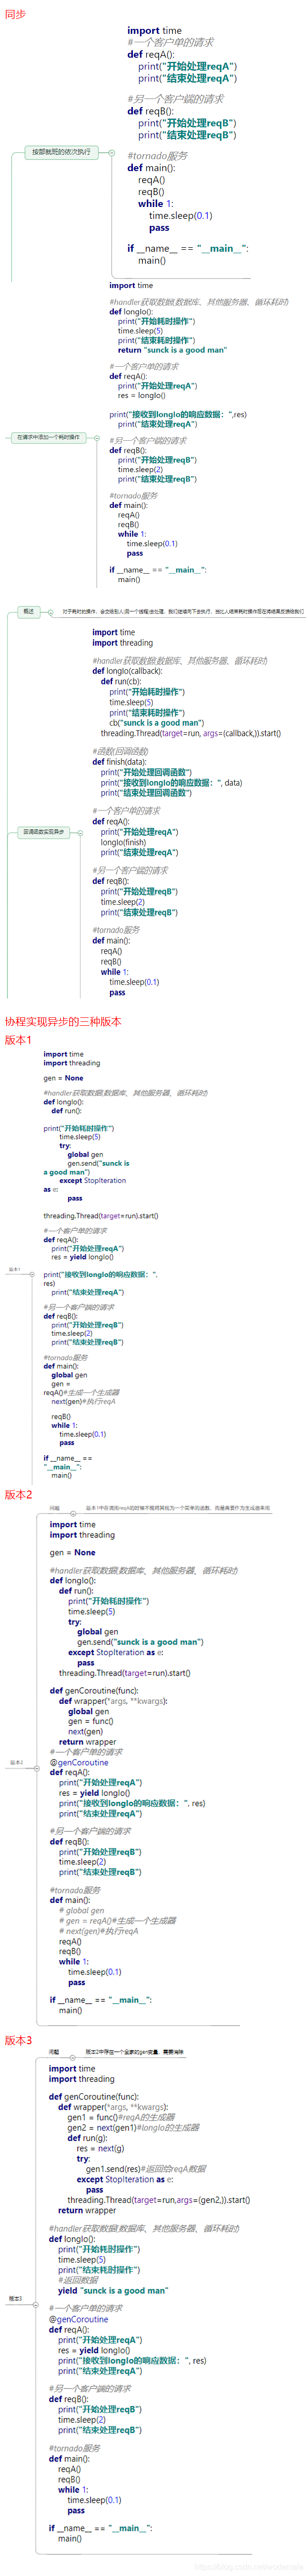Select the 概述 mind map node
The width and height of the screenshot is (308, 2576).
29,611
